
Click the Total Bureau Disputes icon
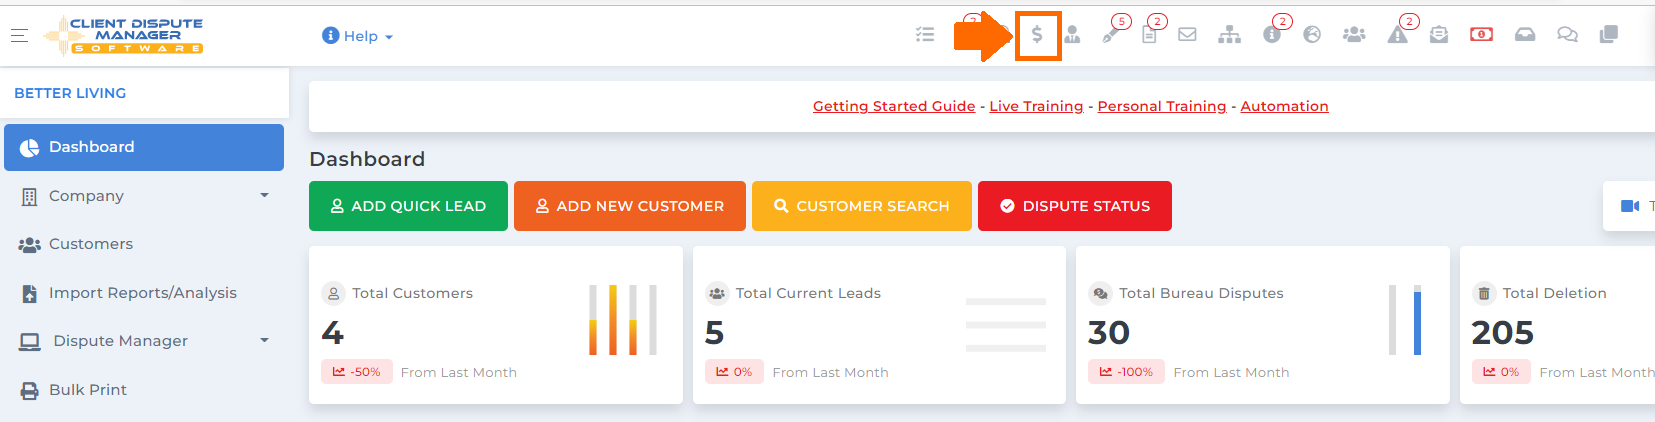[1100, 293]
